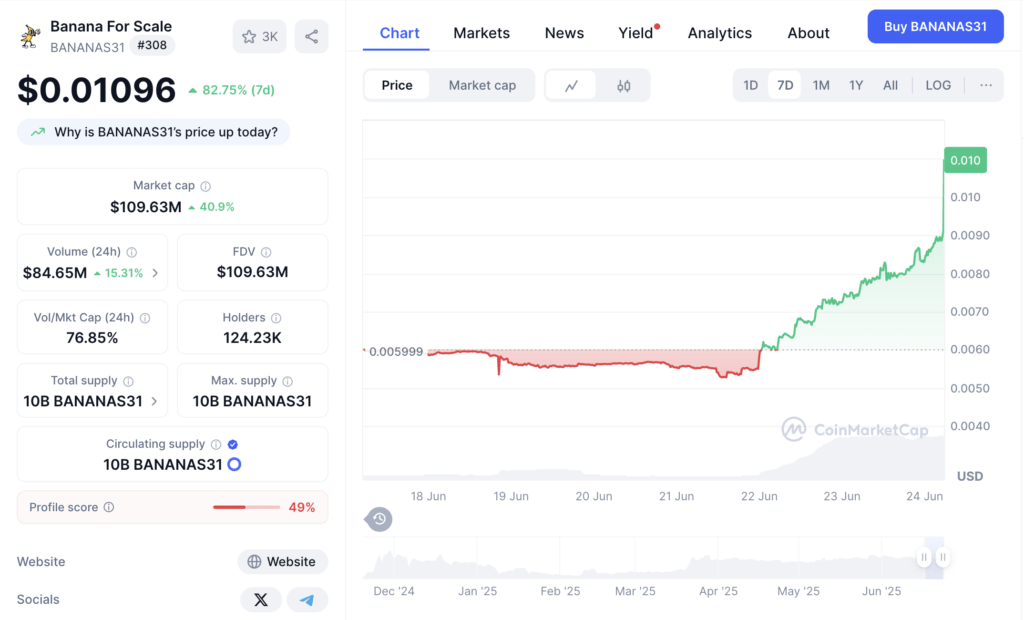Open 'Why is BANANAS31's price up today?'
Viewport: 1024px width, 620px height.
point(153,132)
